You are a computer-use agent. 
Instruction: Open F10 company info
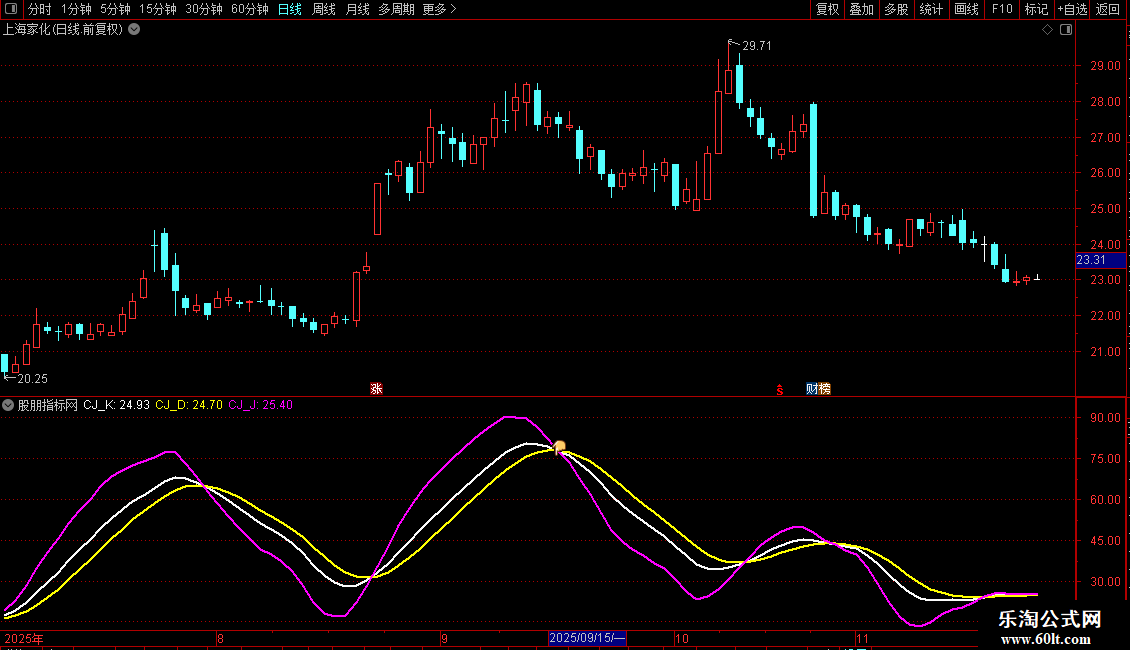[1002, 9]
